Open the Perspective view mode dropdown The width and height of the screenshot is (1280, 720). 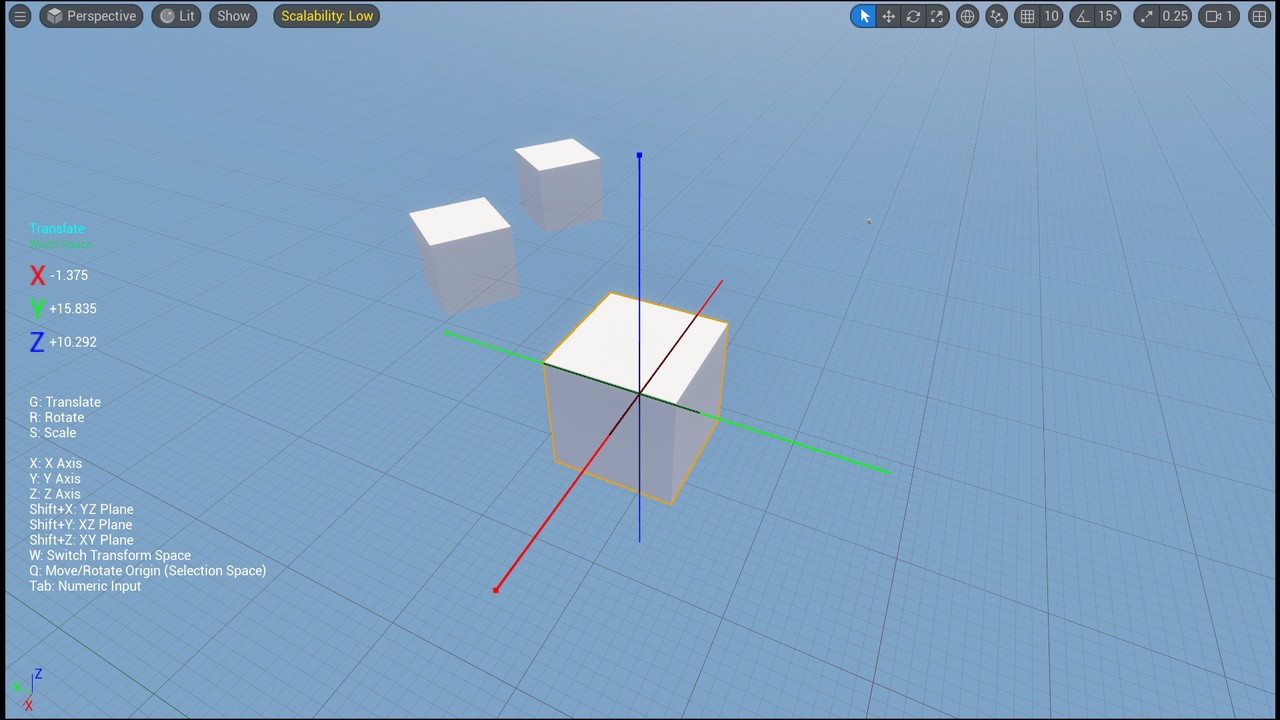(x=91, y=16)
